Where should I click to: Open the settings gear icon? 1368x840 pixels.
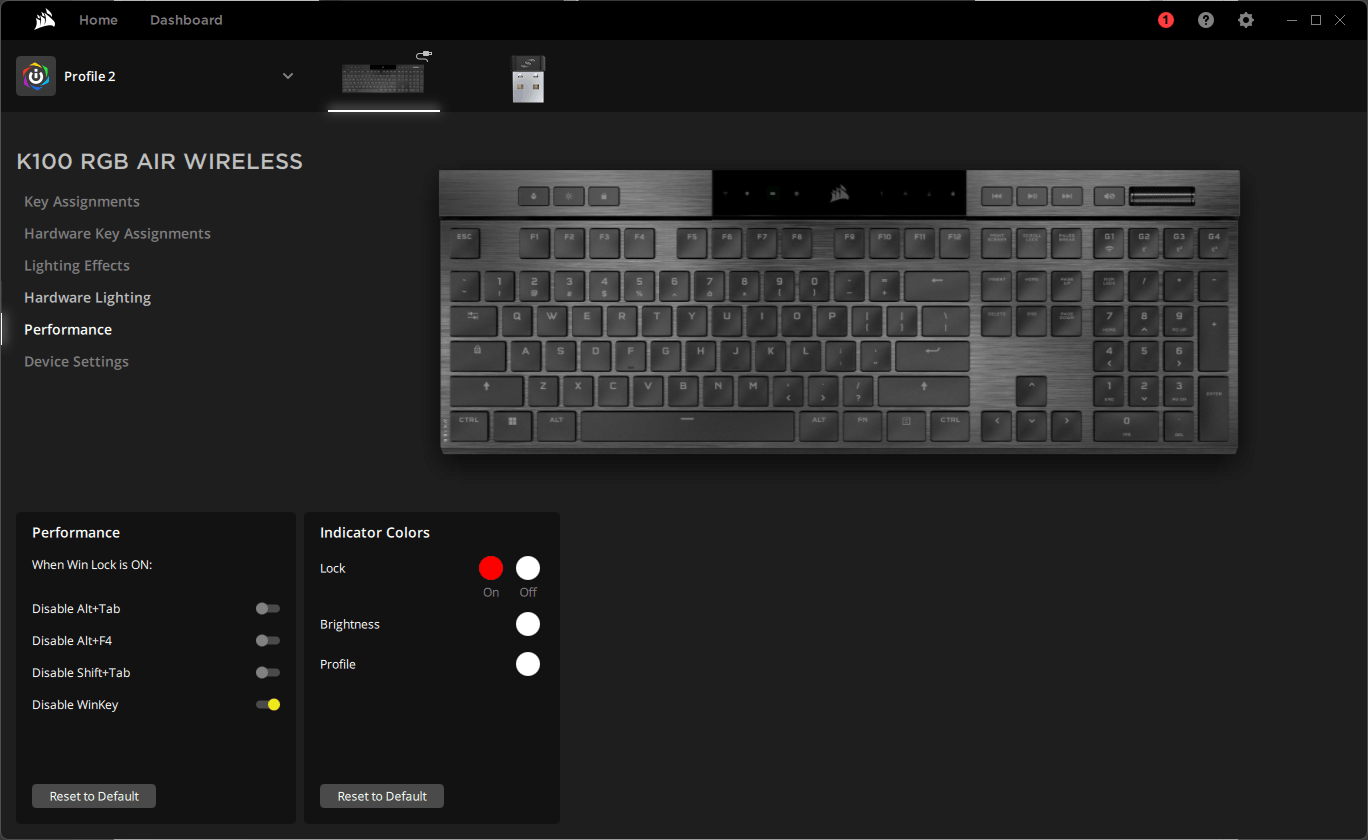click(1246, 20)
